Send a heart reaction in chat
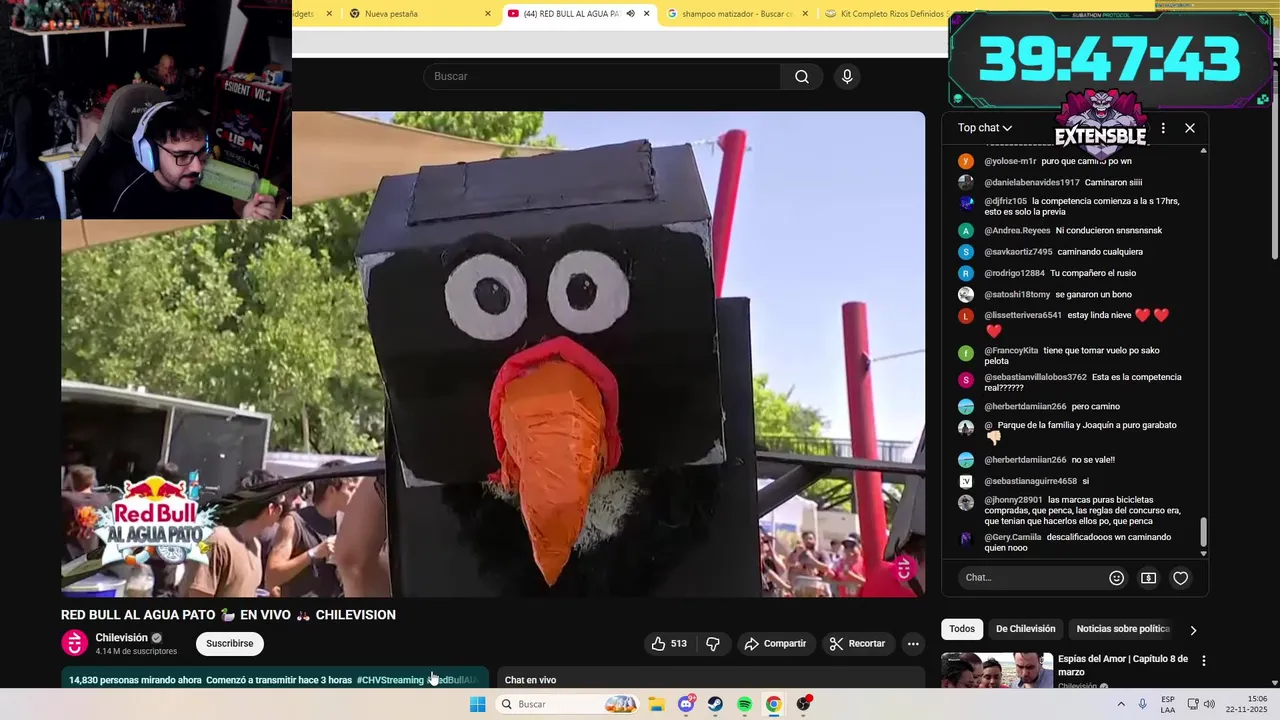The height and width of the screenshot is (720, 1280). [x=1181, y=578]
